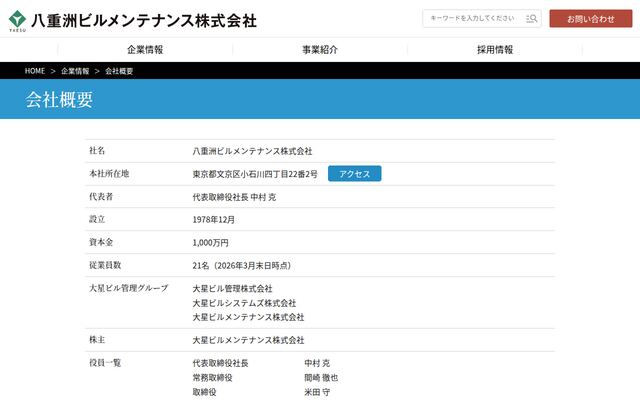Click the name 中村 克 in 役員一覧
The image size is (640, 400).
[317, 363]
